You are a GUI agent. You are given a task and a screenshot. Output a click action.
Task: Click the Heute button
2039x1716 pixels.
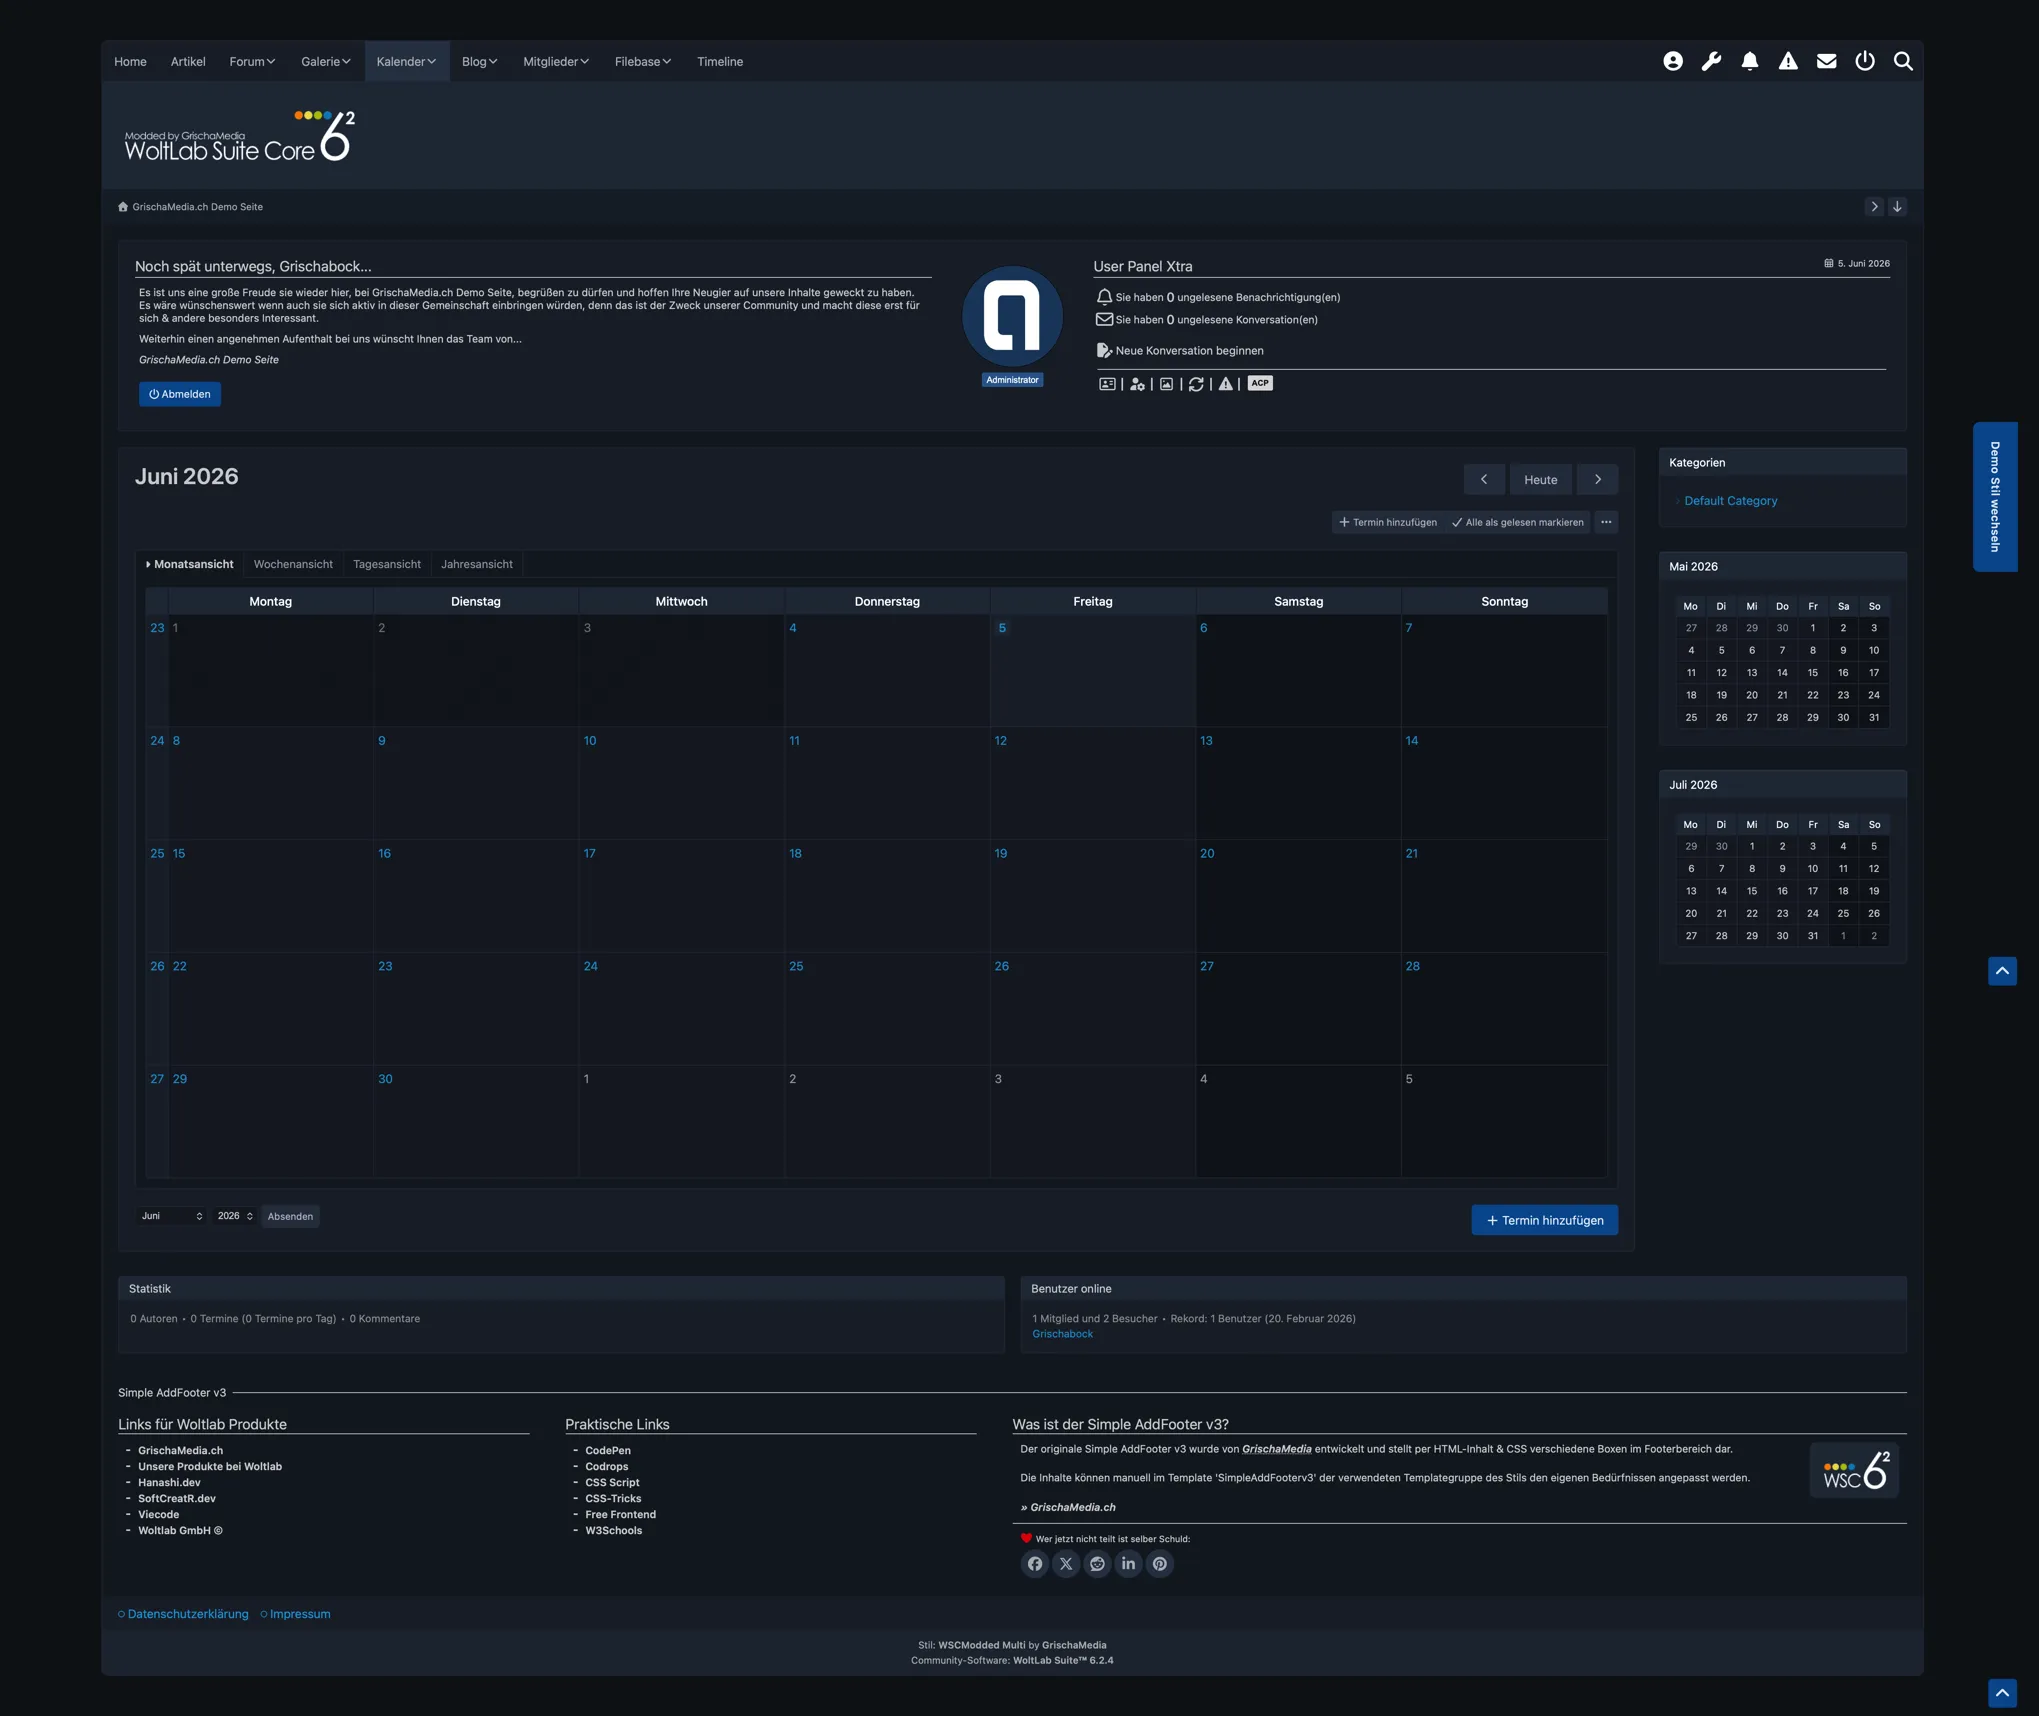pos(1540,479)
